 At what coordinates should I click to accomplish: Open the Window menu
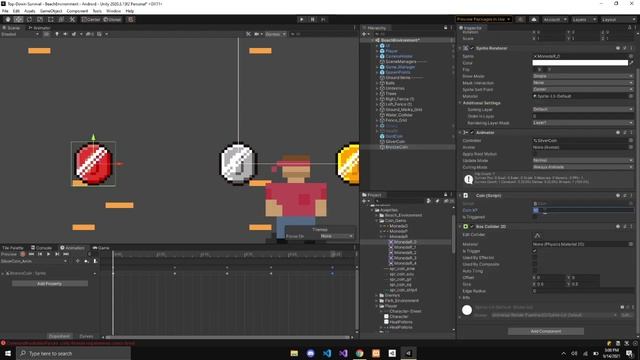pos(113,11)
